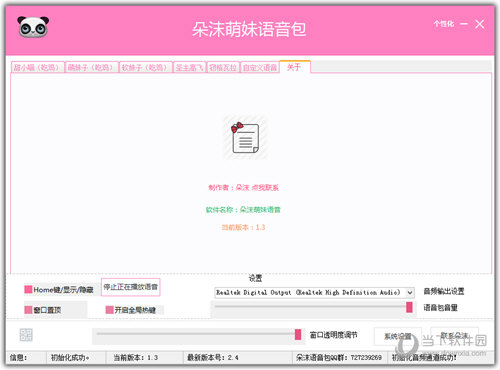Image resolution: width=500 pixels, height=370 pixels.
Task: Click the 系统设置 button
Action: (398, 336)
